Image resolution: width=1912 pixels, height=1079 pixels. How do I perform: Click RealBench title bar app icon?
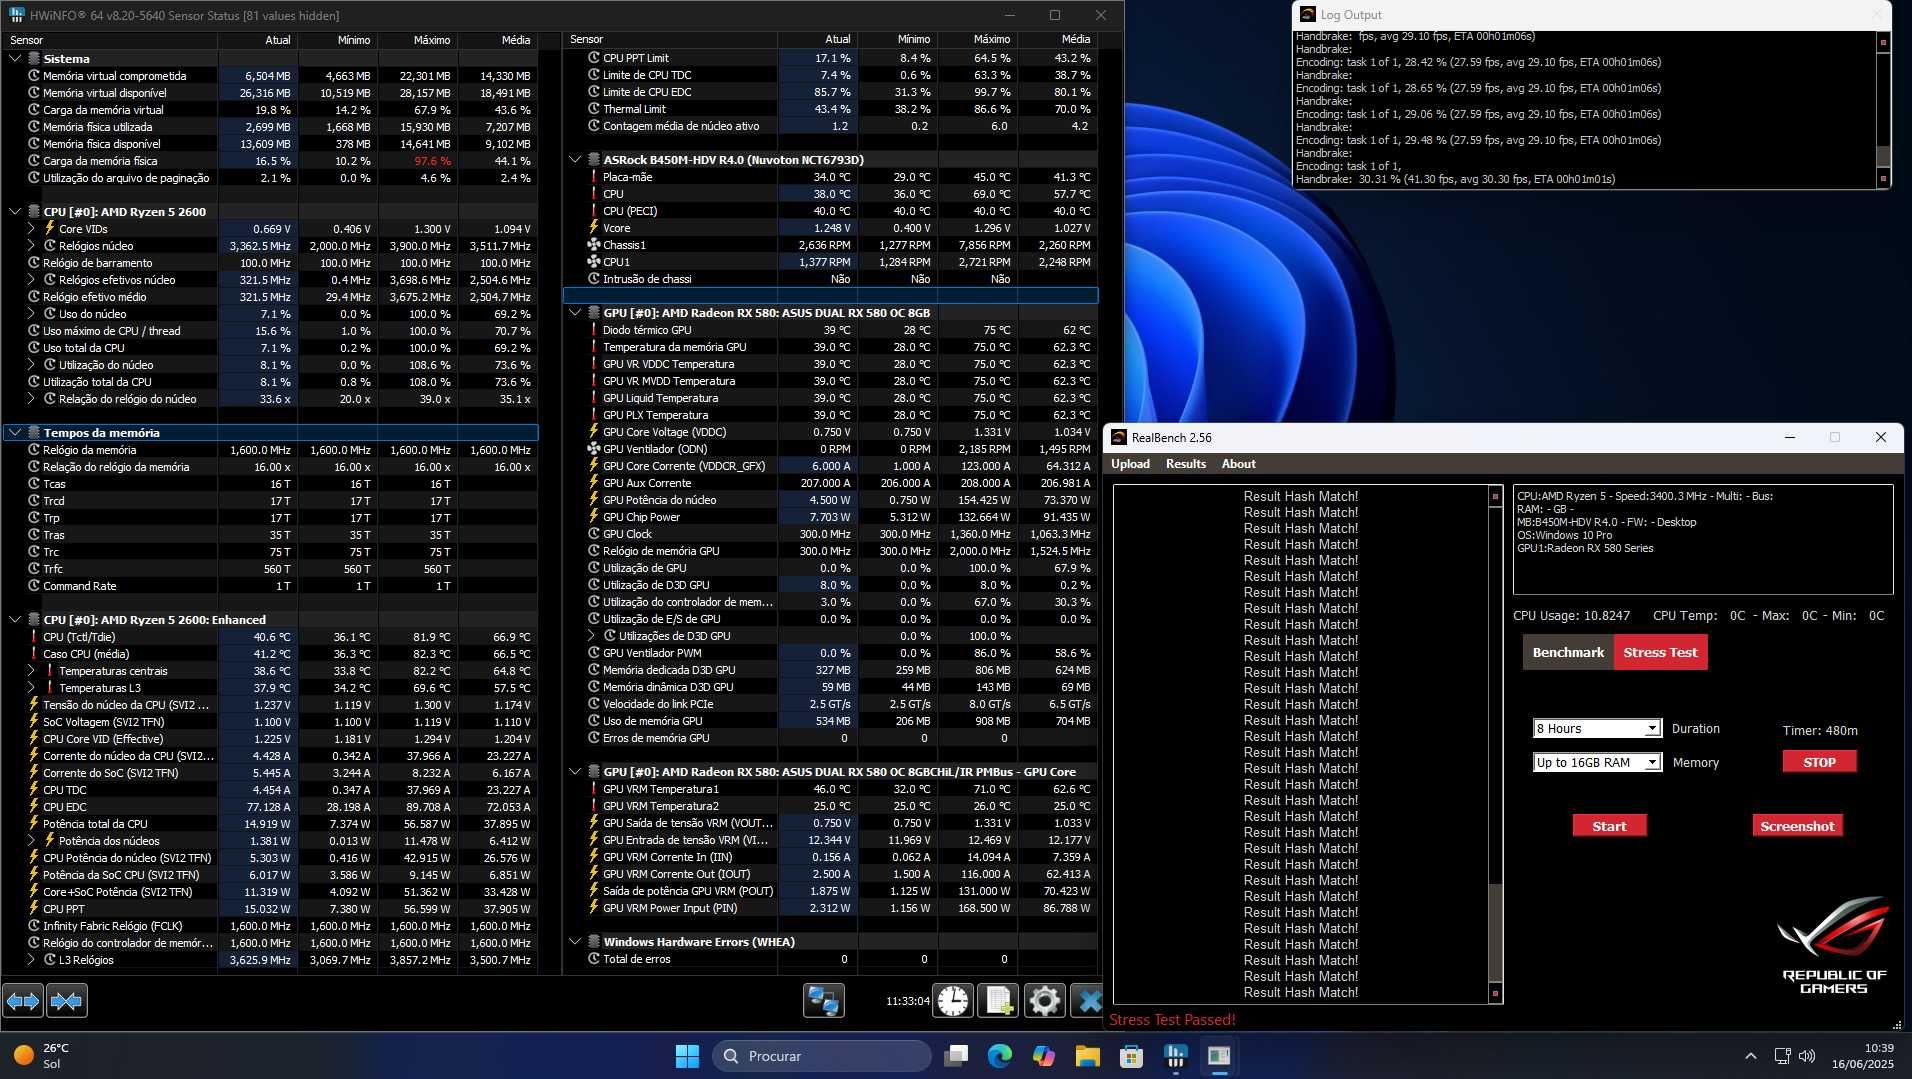1119,437
